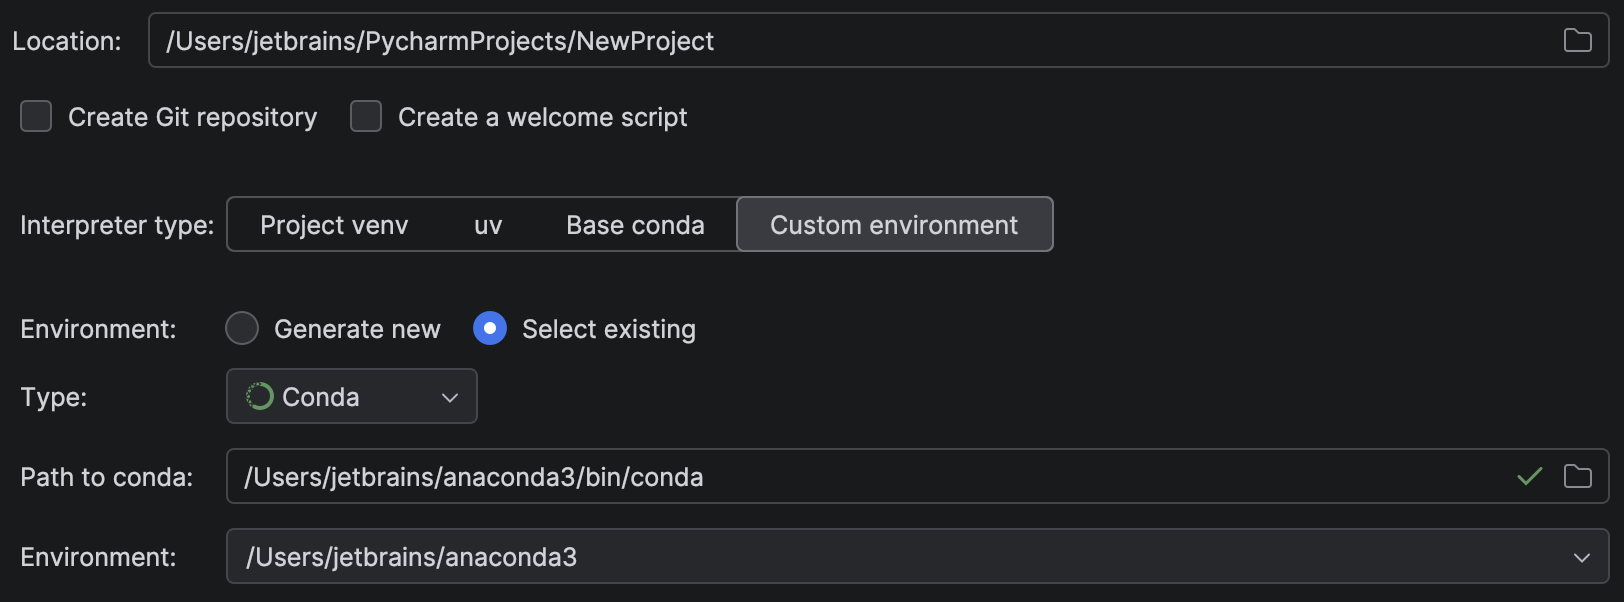Image resolution: width=1624 pixels, height=602 pixels.
Task: Select the anaconda3 environment value
Action: click(412, 556)
